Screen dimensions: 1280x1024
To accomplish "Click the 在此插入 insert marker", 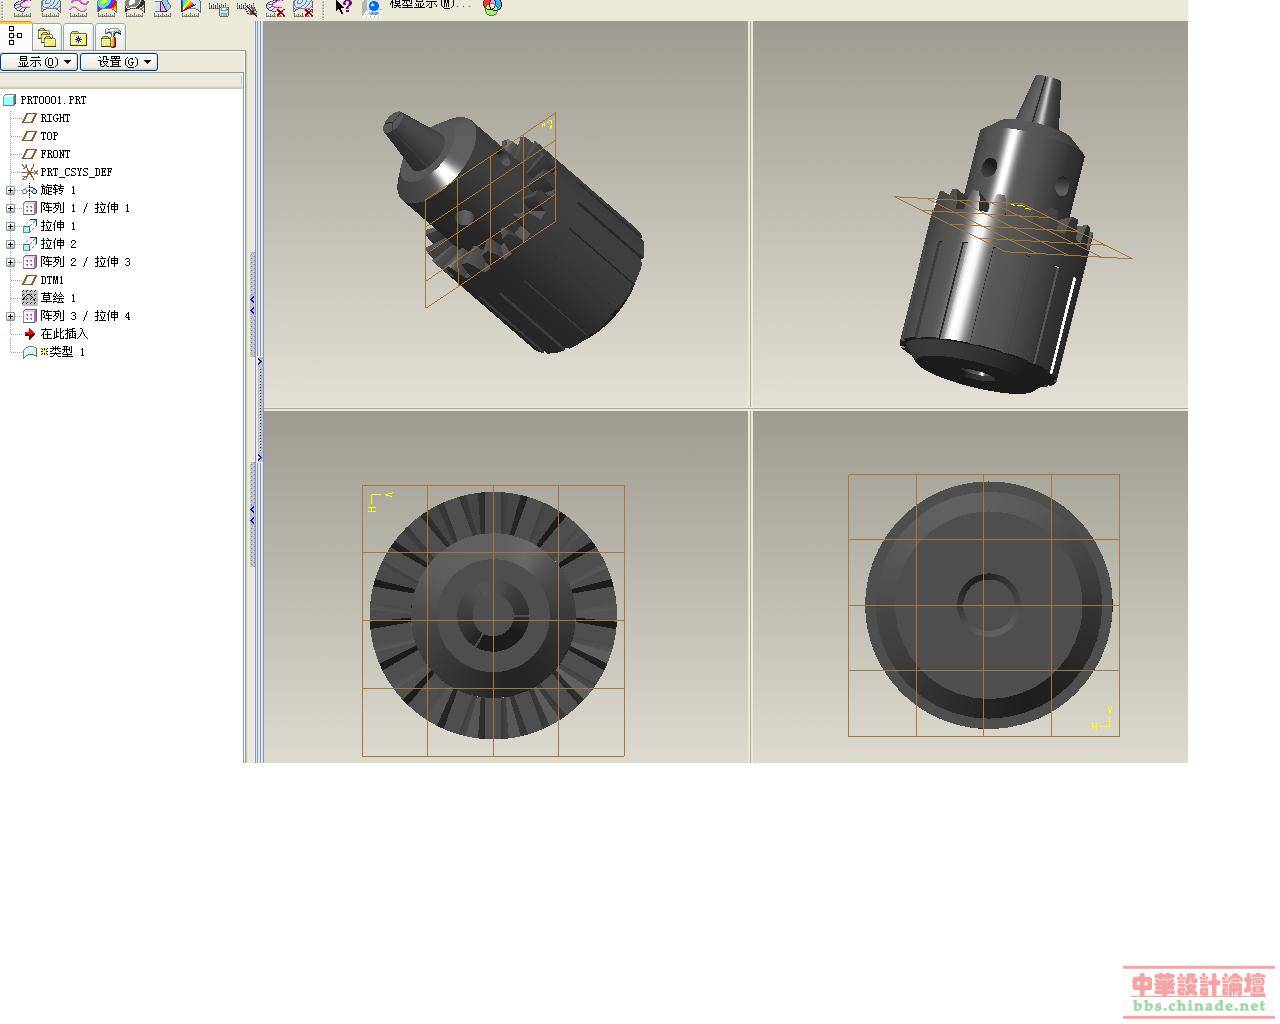I will (x=63, y=334).
